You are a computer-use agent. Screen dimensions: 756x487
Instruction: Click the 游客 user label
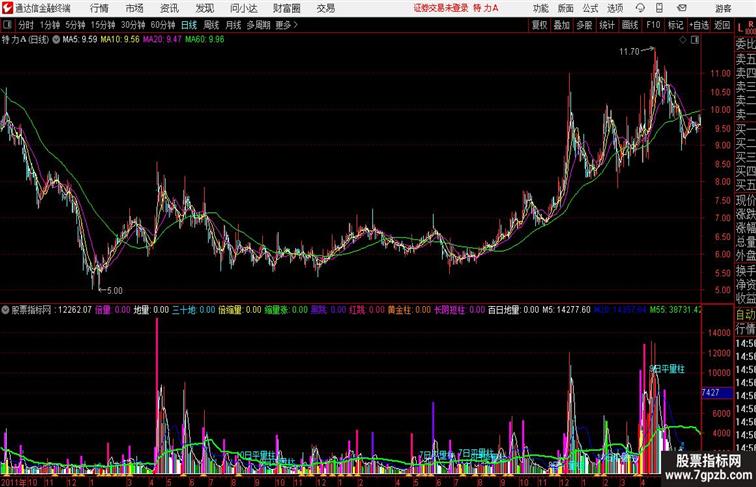pos(723,8)
